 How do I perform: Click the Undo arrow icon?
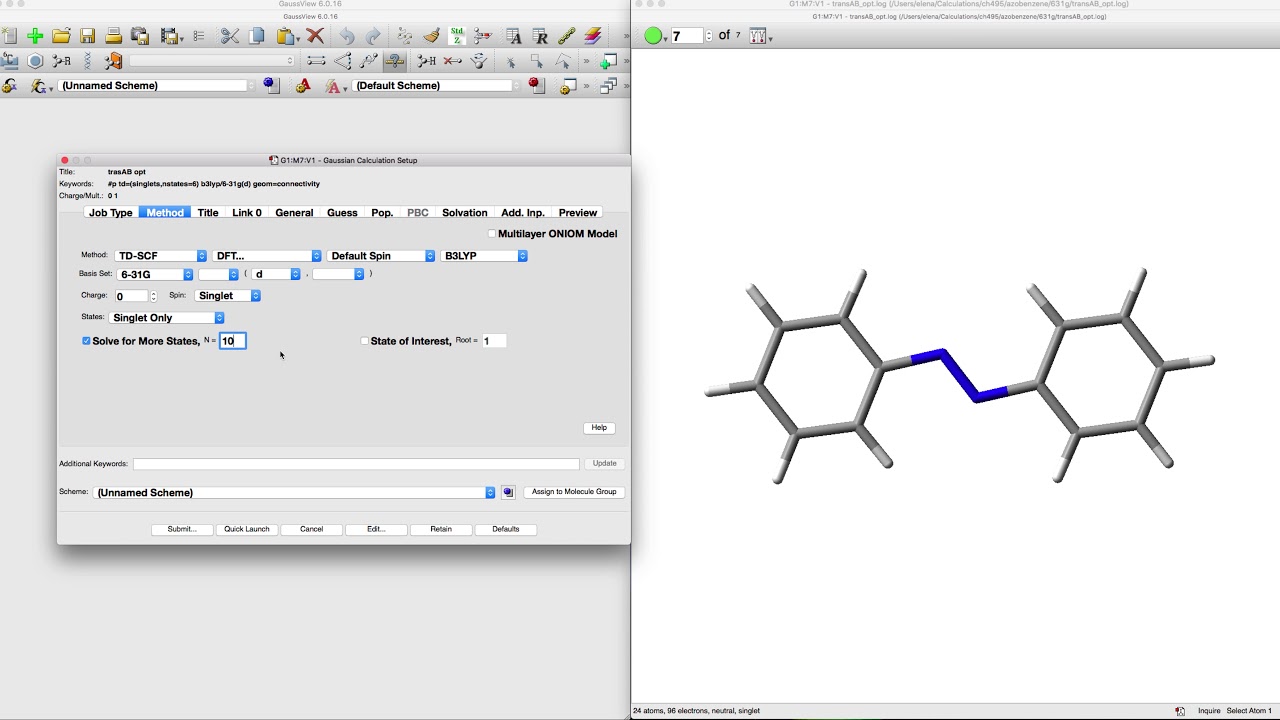pyautogui.click(x=346, y=36)
